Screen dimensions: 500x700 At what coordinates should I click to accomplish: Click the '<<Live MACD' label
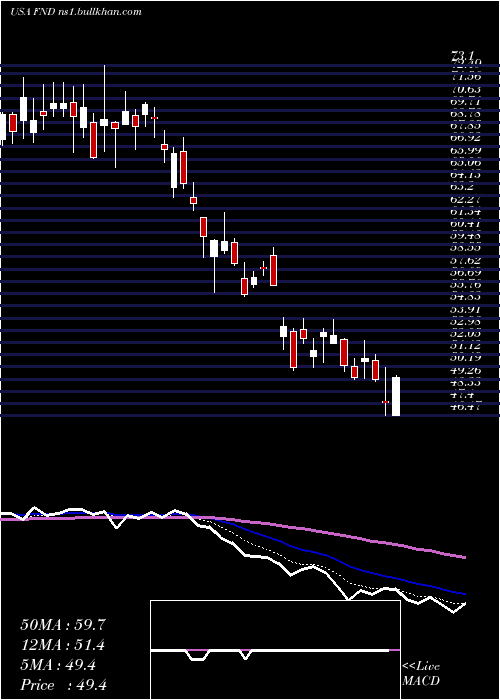[x=421, y=674]
